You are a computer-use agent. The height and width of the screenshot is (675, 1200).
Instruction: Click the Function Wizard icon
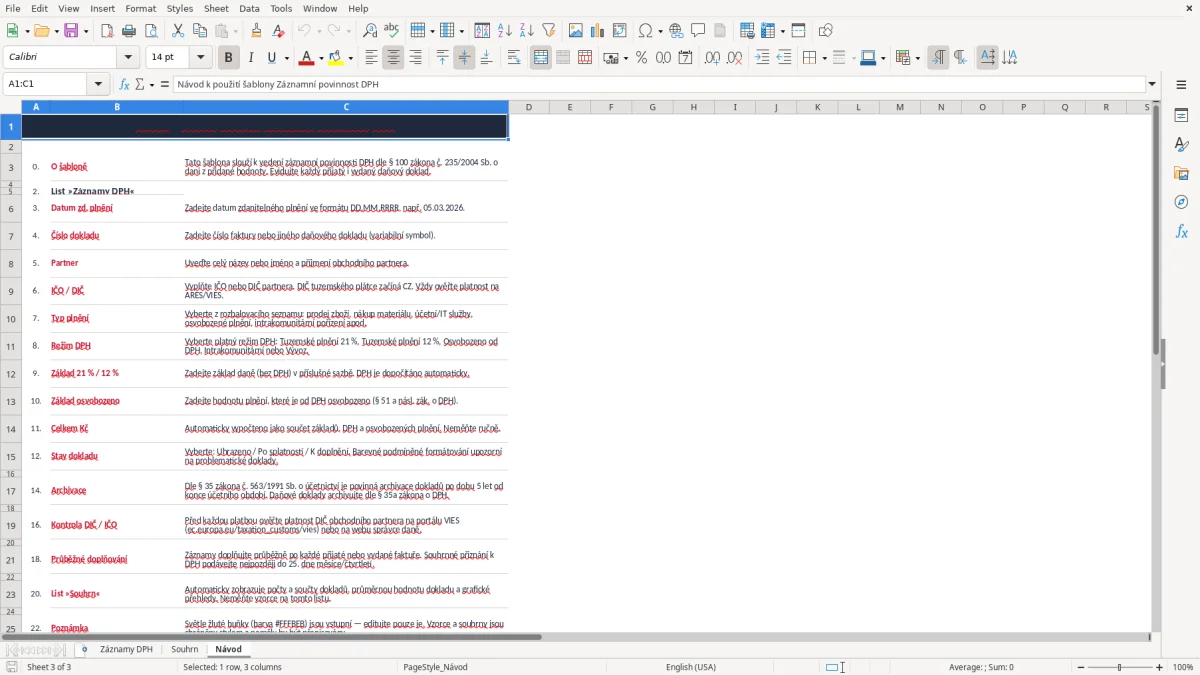tap(125, 84)
